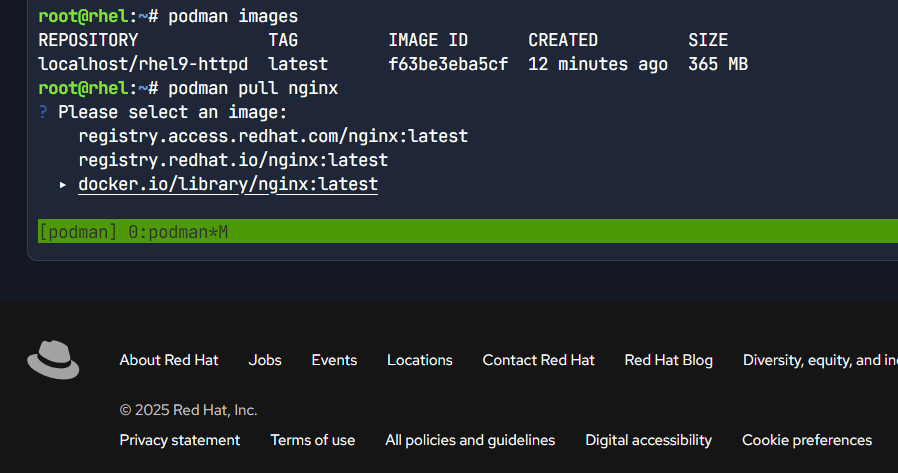This screenshot has width=898, height=473.
Task: Click the selection arrow beside docker.io
Action: [63, 185]
